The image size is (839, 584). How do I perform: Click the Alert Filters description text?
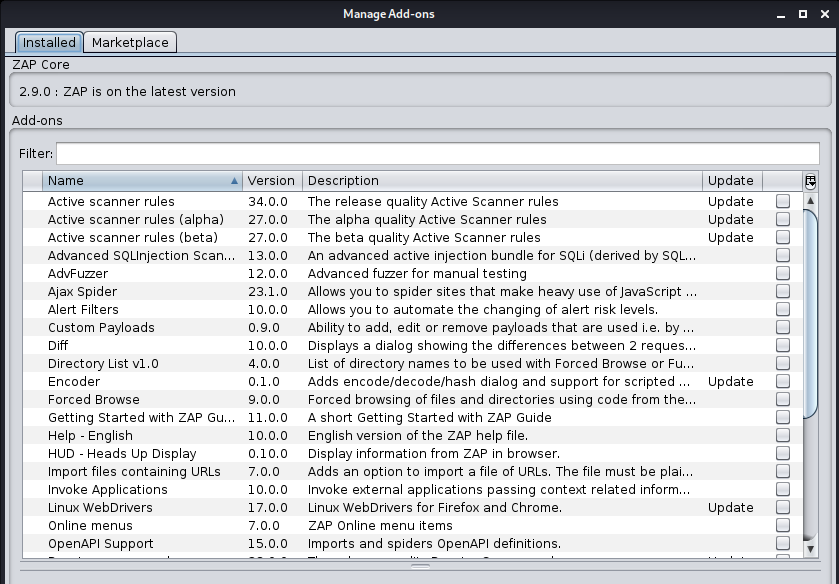point(483,309)
